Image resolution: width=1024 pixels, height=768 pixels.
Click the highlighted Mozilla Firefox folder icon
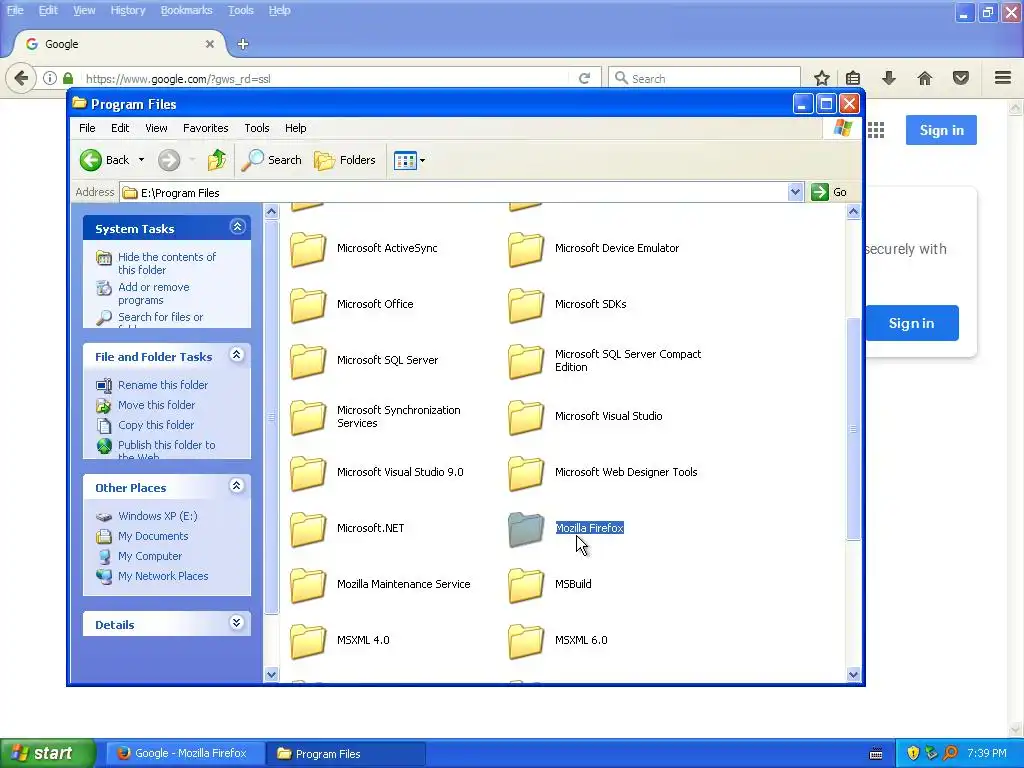526,528
